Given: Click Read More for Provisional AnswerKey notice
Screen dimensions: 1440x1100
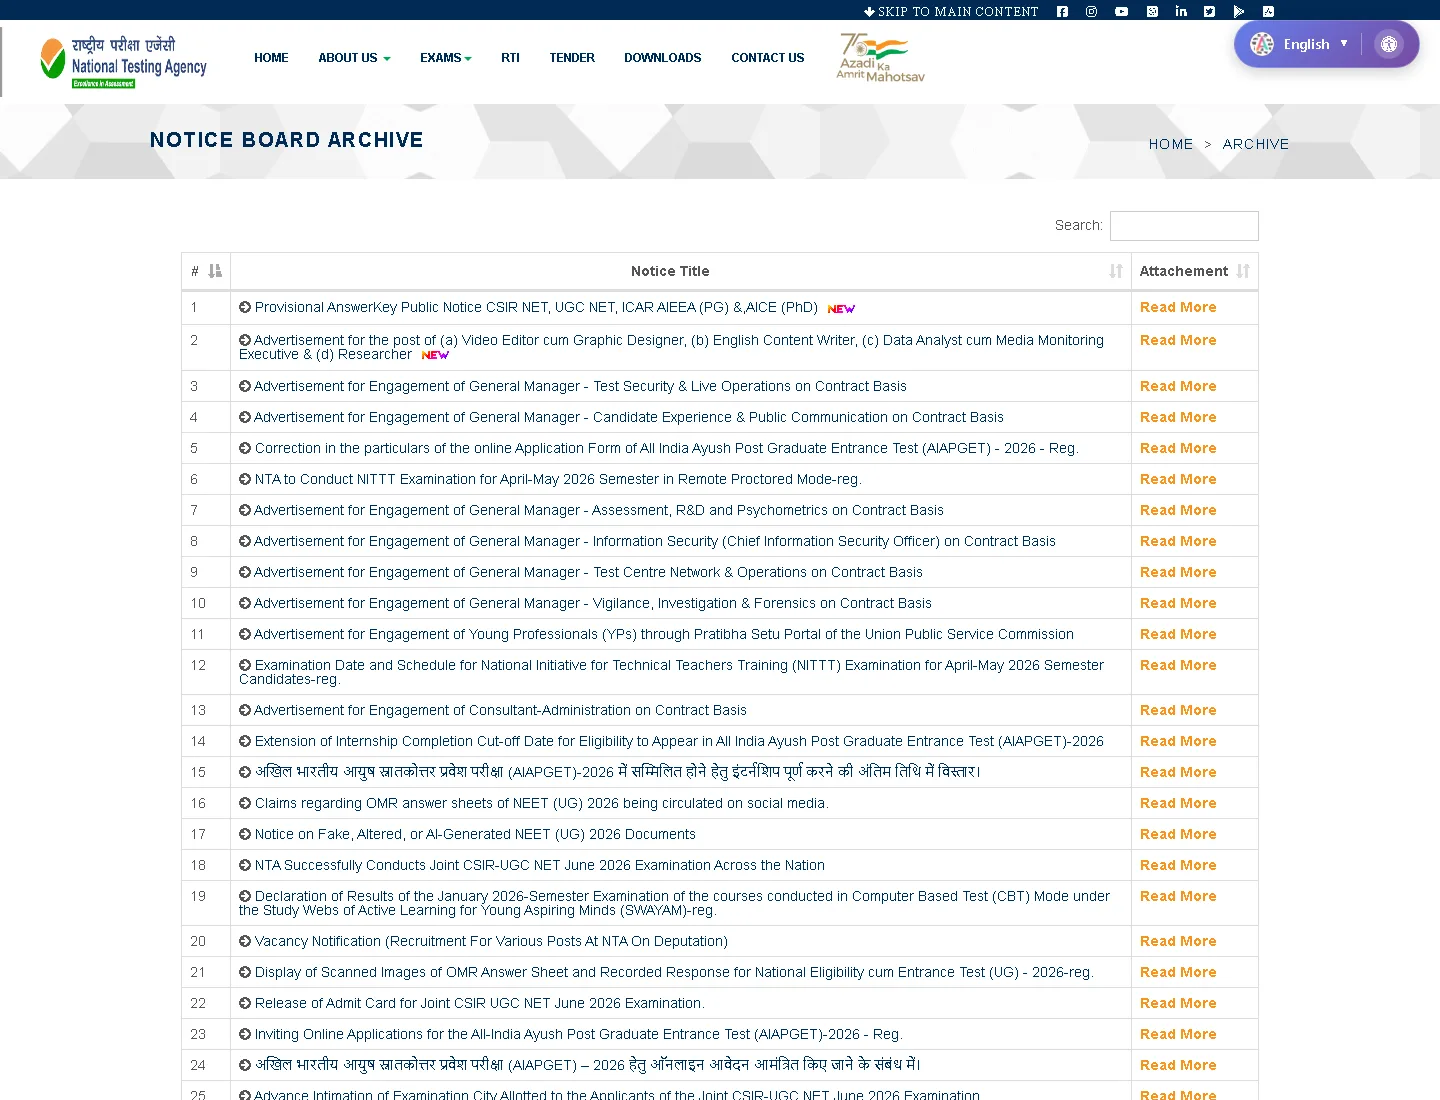Looking at the screenshot, I should (x=1178, y=308).
